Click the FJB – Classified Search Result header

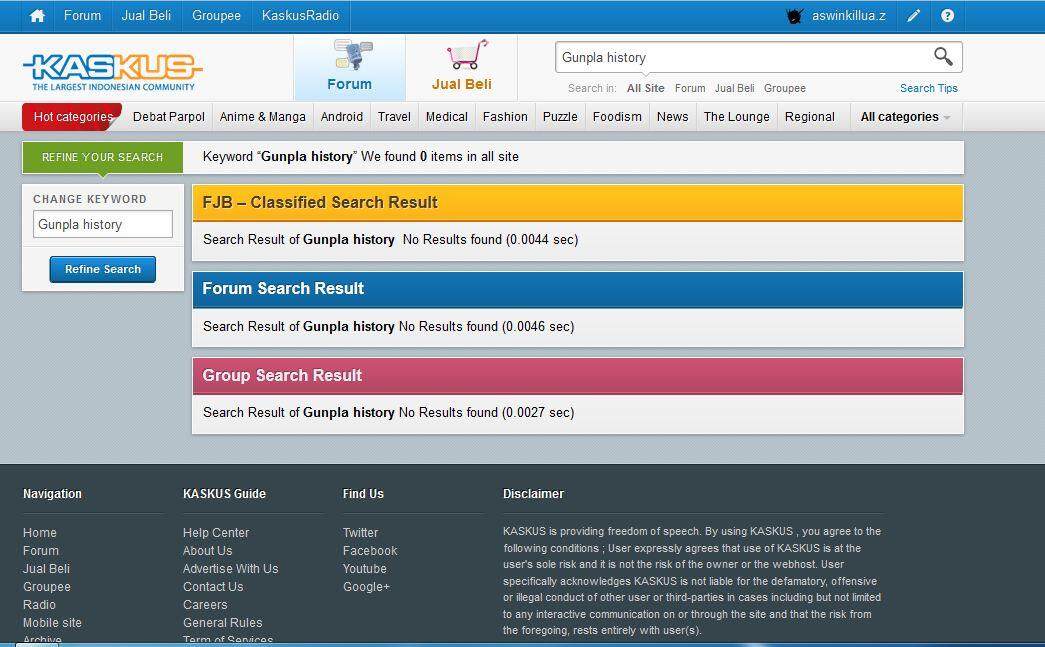(578, 203)
